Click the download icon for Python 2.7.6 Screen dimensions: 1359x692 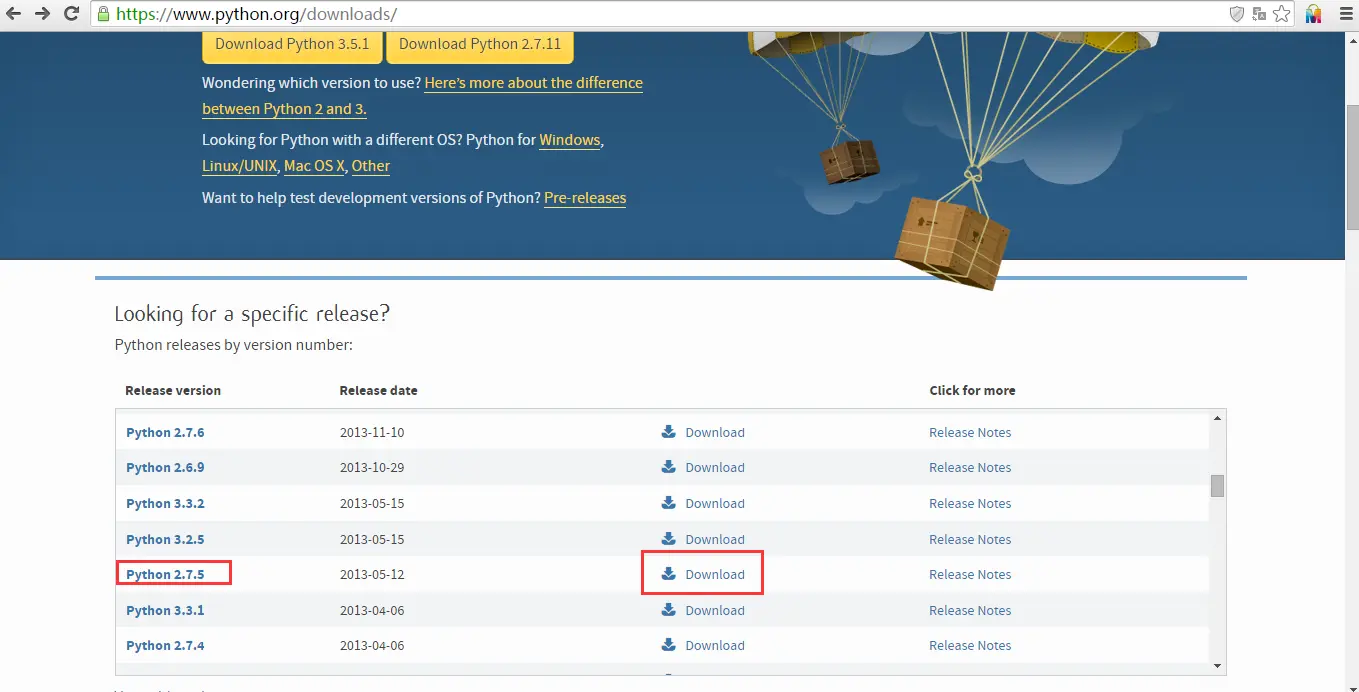669,432
